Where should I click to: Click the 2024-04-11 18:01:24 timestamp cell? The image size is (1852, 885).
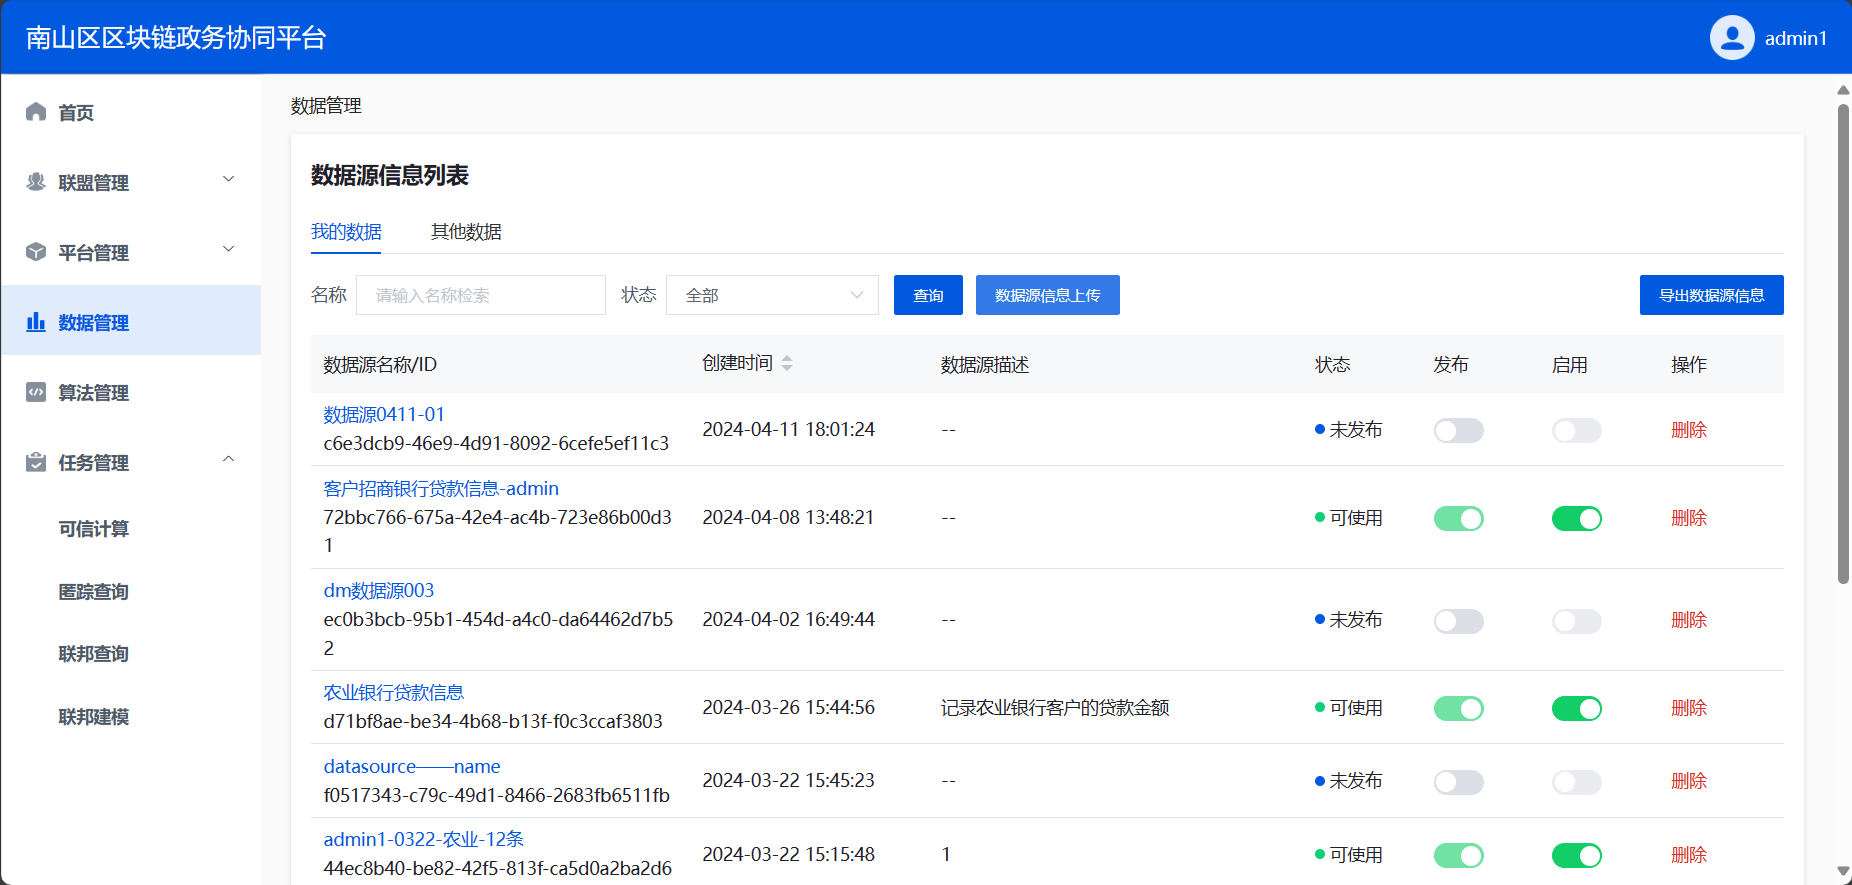pyautogui.click(x=788, y=429)
